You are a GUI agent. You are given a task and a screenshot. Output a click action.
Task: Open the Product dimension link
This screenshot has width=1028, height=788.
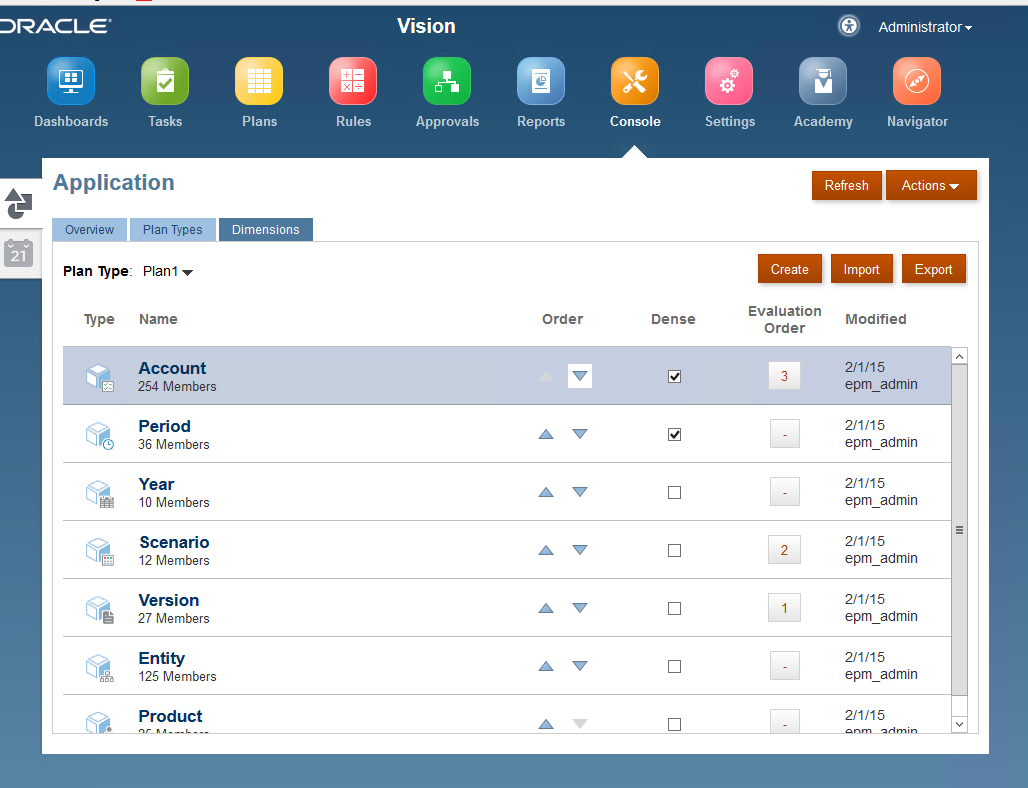[x=170, y=716]
